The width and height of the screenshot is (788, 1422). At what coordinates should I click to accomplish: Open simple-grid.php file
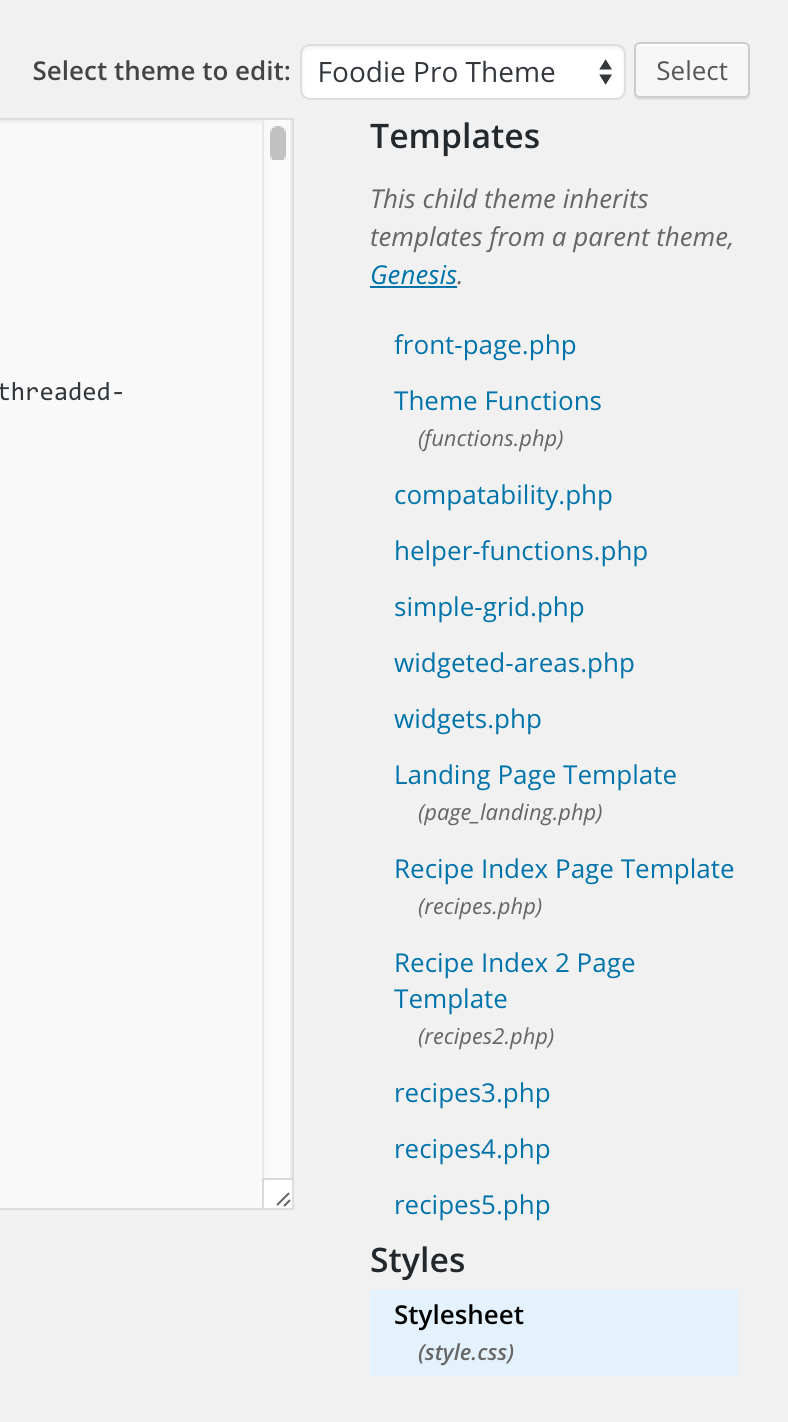pyautogui.click(x=489, y=607)
